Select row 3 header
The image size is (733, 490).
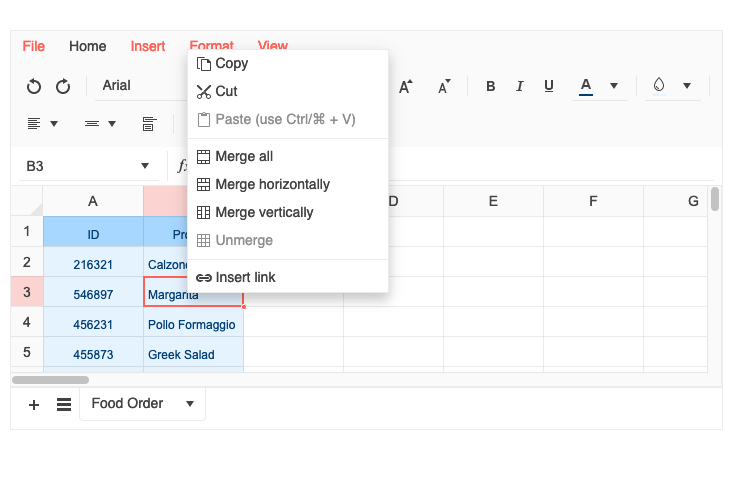pyautogui.click(x=27, y=292)
